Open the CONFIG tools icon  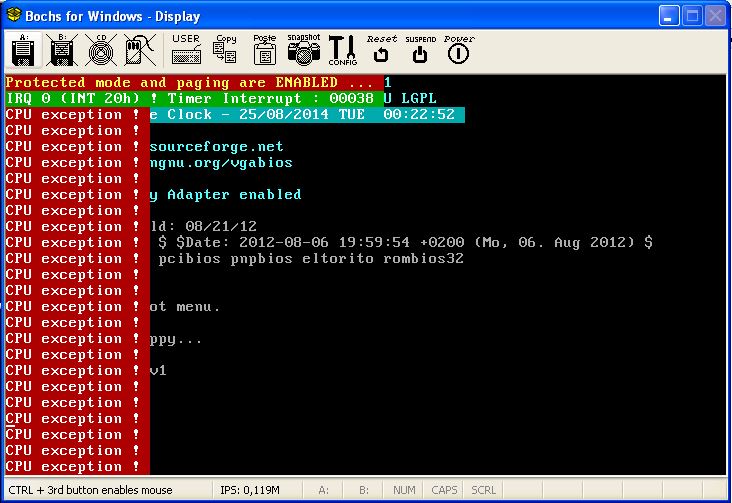click(342, 49)
